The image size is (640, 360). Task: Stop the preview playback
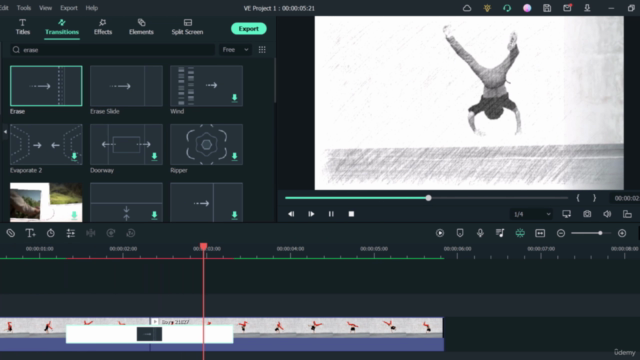351,214
